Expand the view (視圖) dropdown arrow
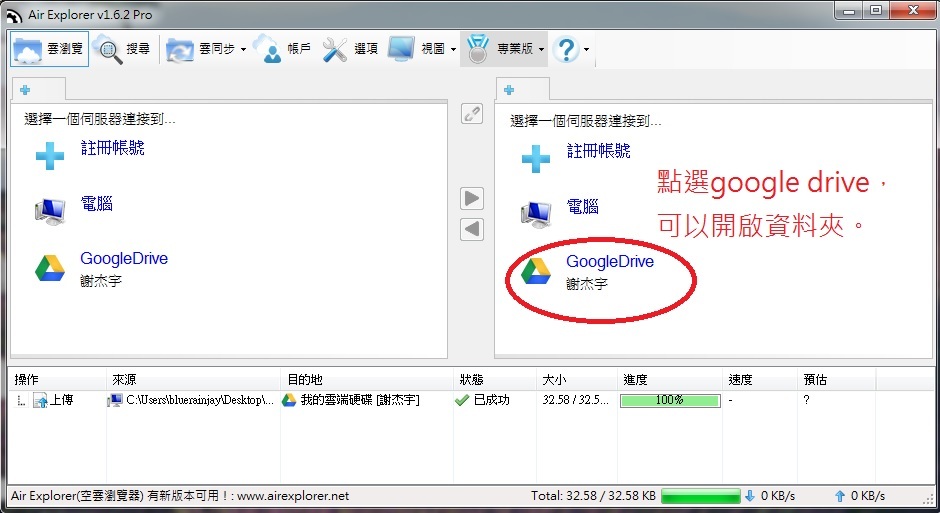Image resolution: width=940 pixels, height=513 pixels. click(x=453, y=49)
